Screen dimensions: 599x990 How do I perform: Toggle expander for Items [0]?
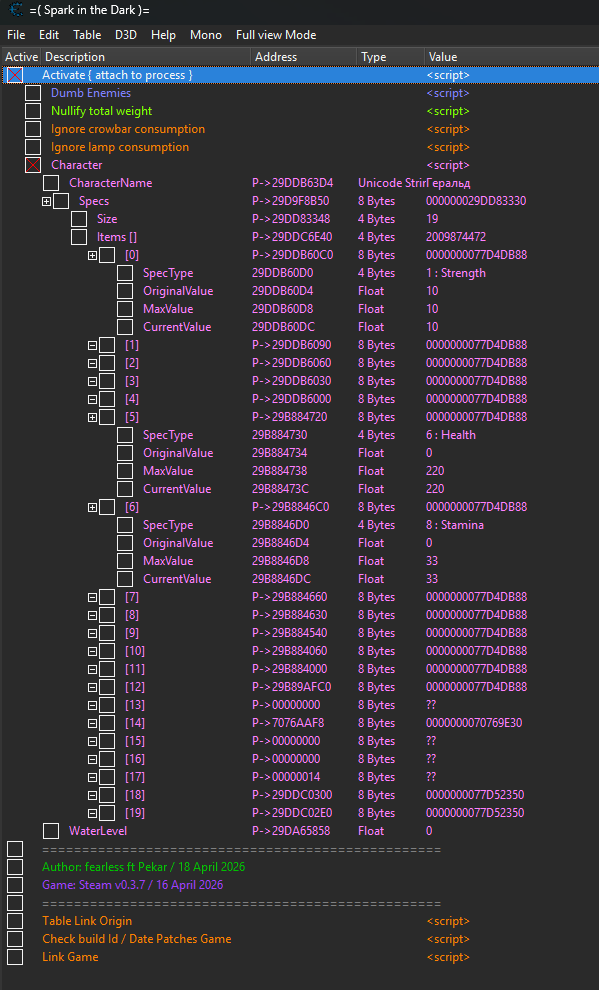[x=92, y=256]
